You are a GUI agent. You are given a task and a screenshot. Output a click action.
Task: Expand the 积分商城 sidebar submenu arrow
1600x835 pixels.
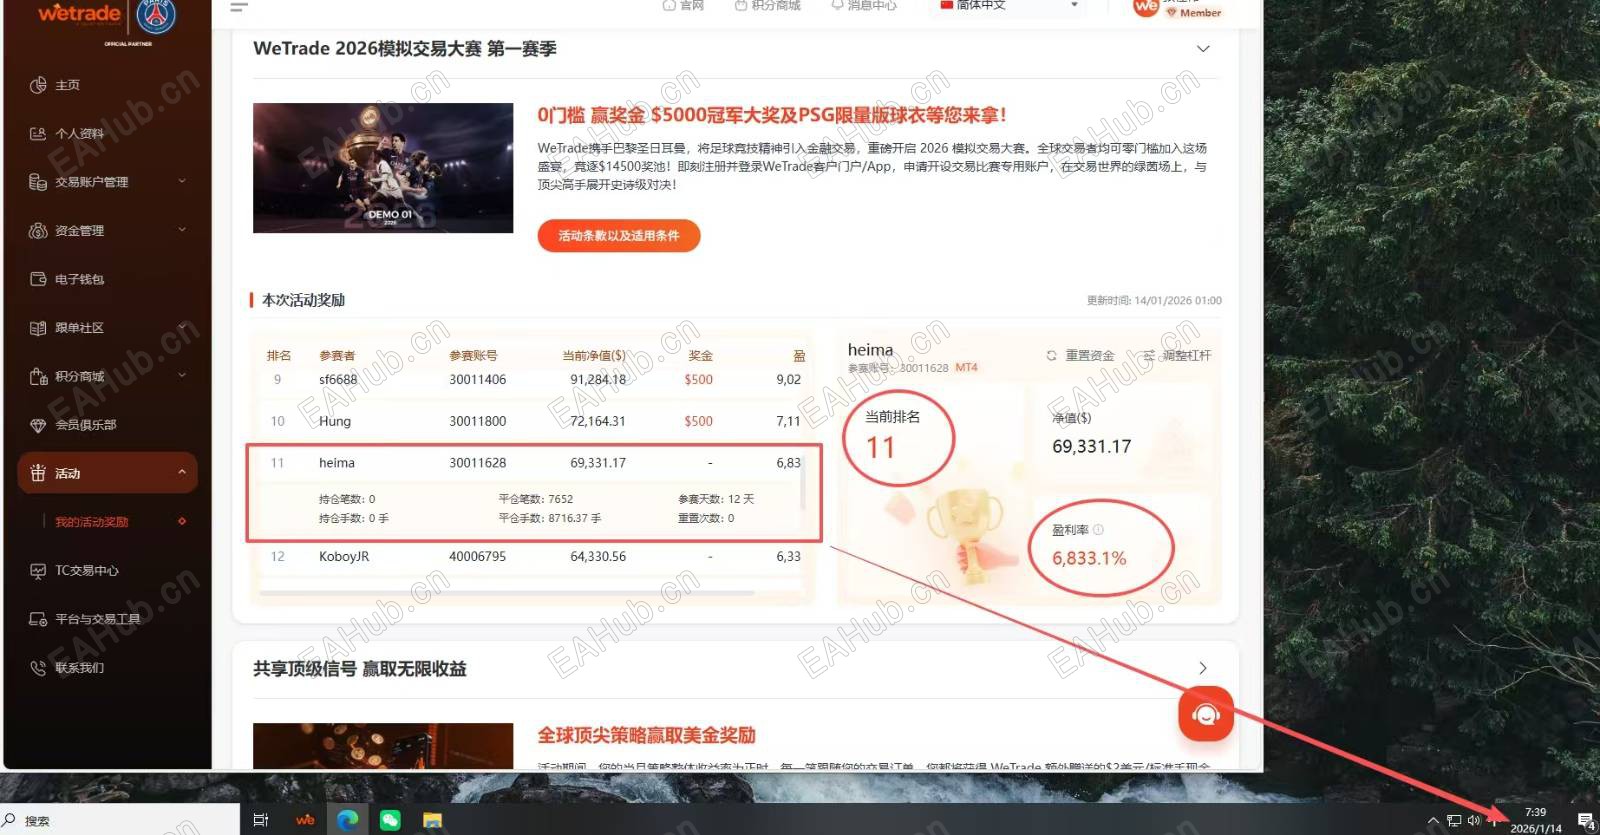(182, 376)
